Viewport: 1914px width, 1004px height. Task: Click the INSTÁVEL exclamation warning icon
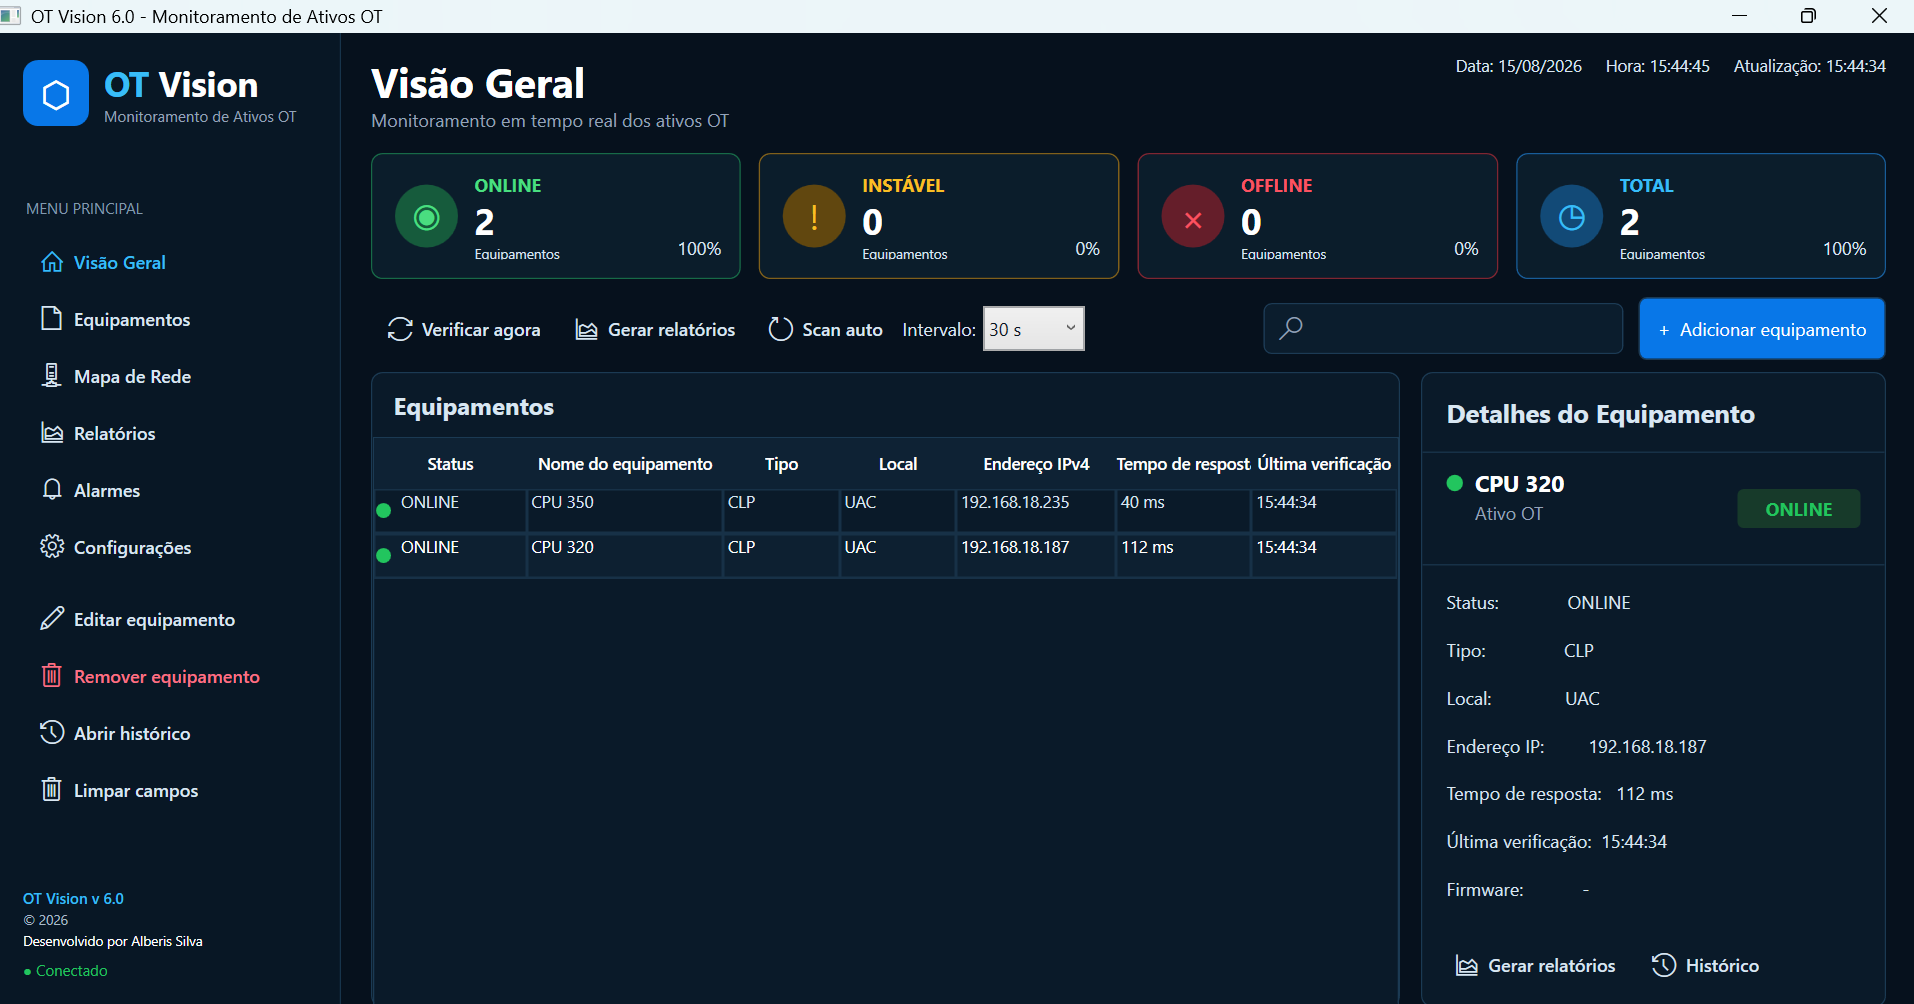(x=814, y=216)
